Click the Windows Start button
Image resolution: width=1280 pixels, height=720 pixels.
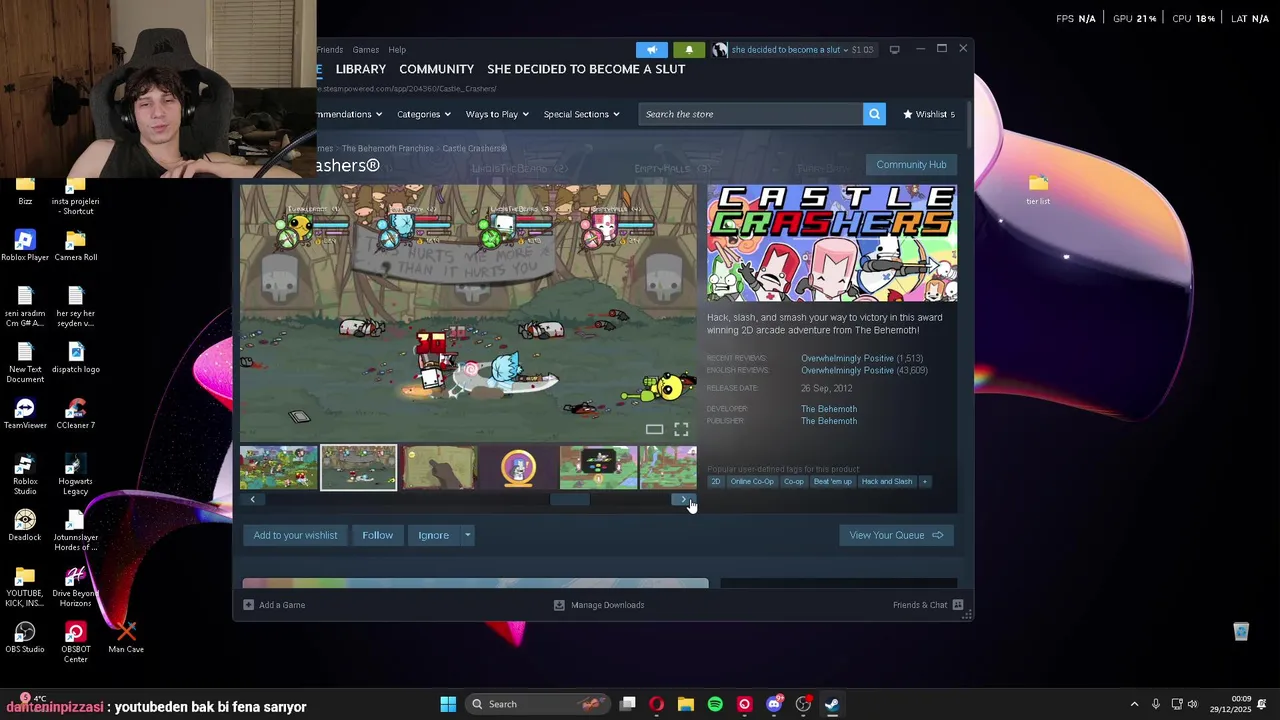pyautogui.click(x=448, y=704)
